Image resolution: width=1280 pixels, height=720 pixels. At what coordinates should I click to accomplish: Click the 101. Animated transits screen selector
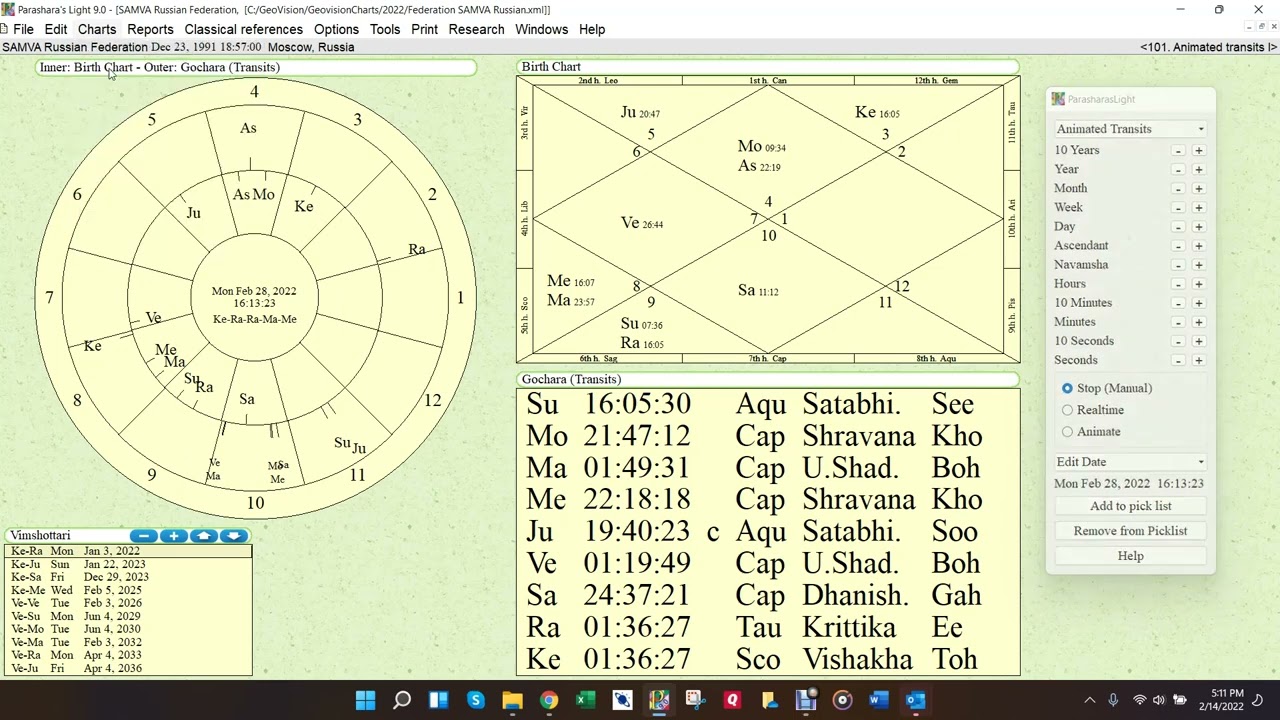click(x=1208, y=47)
